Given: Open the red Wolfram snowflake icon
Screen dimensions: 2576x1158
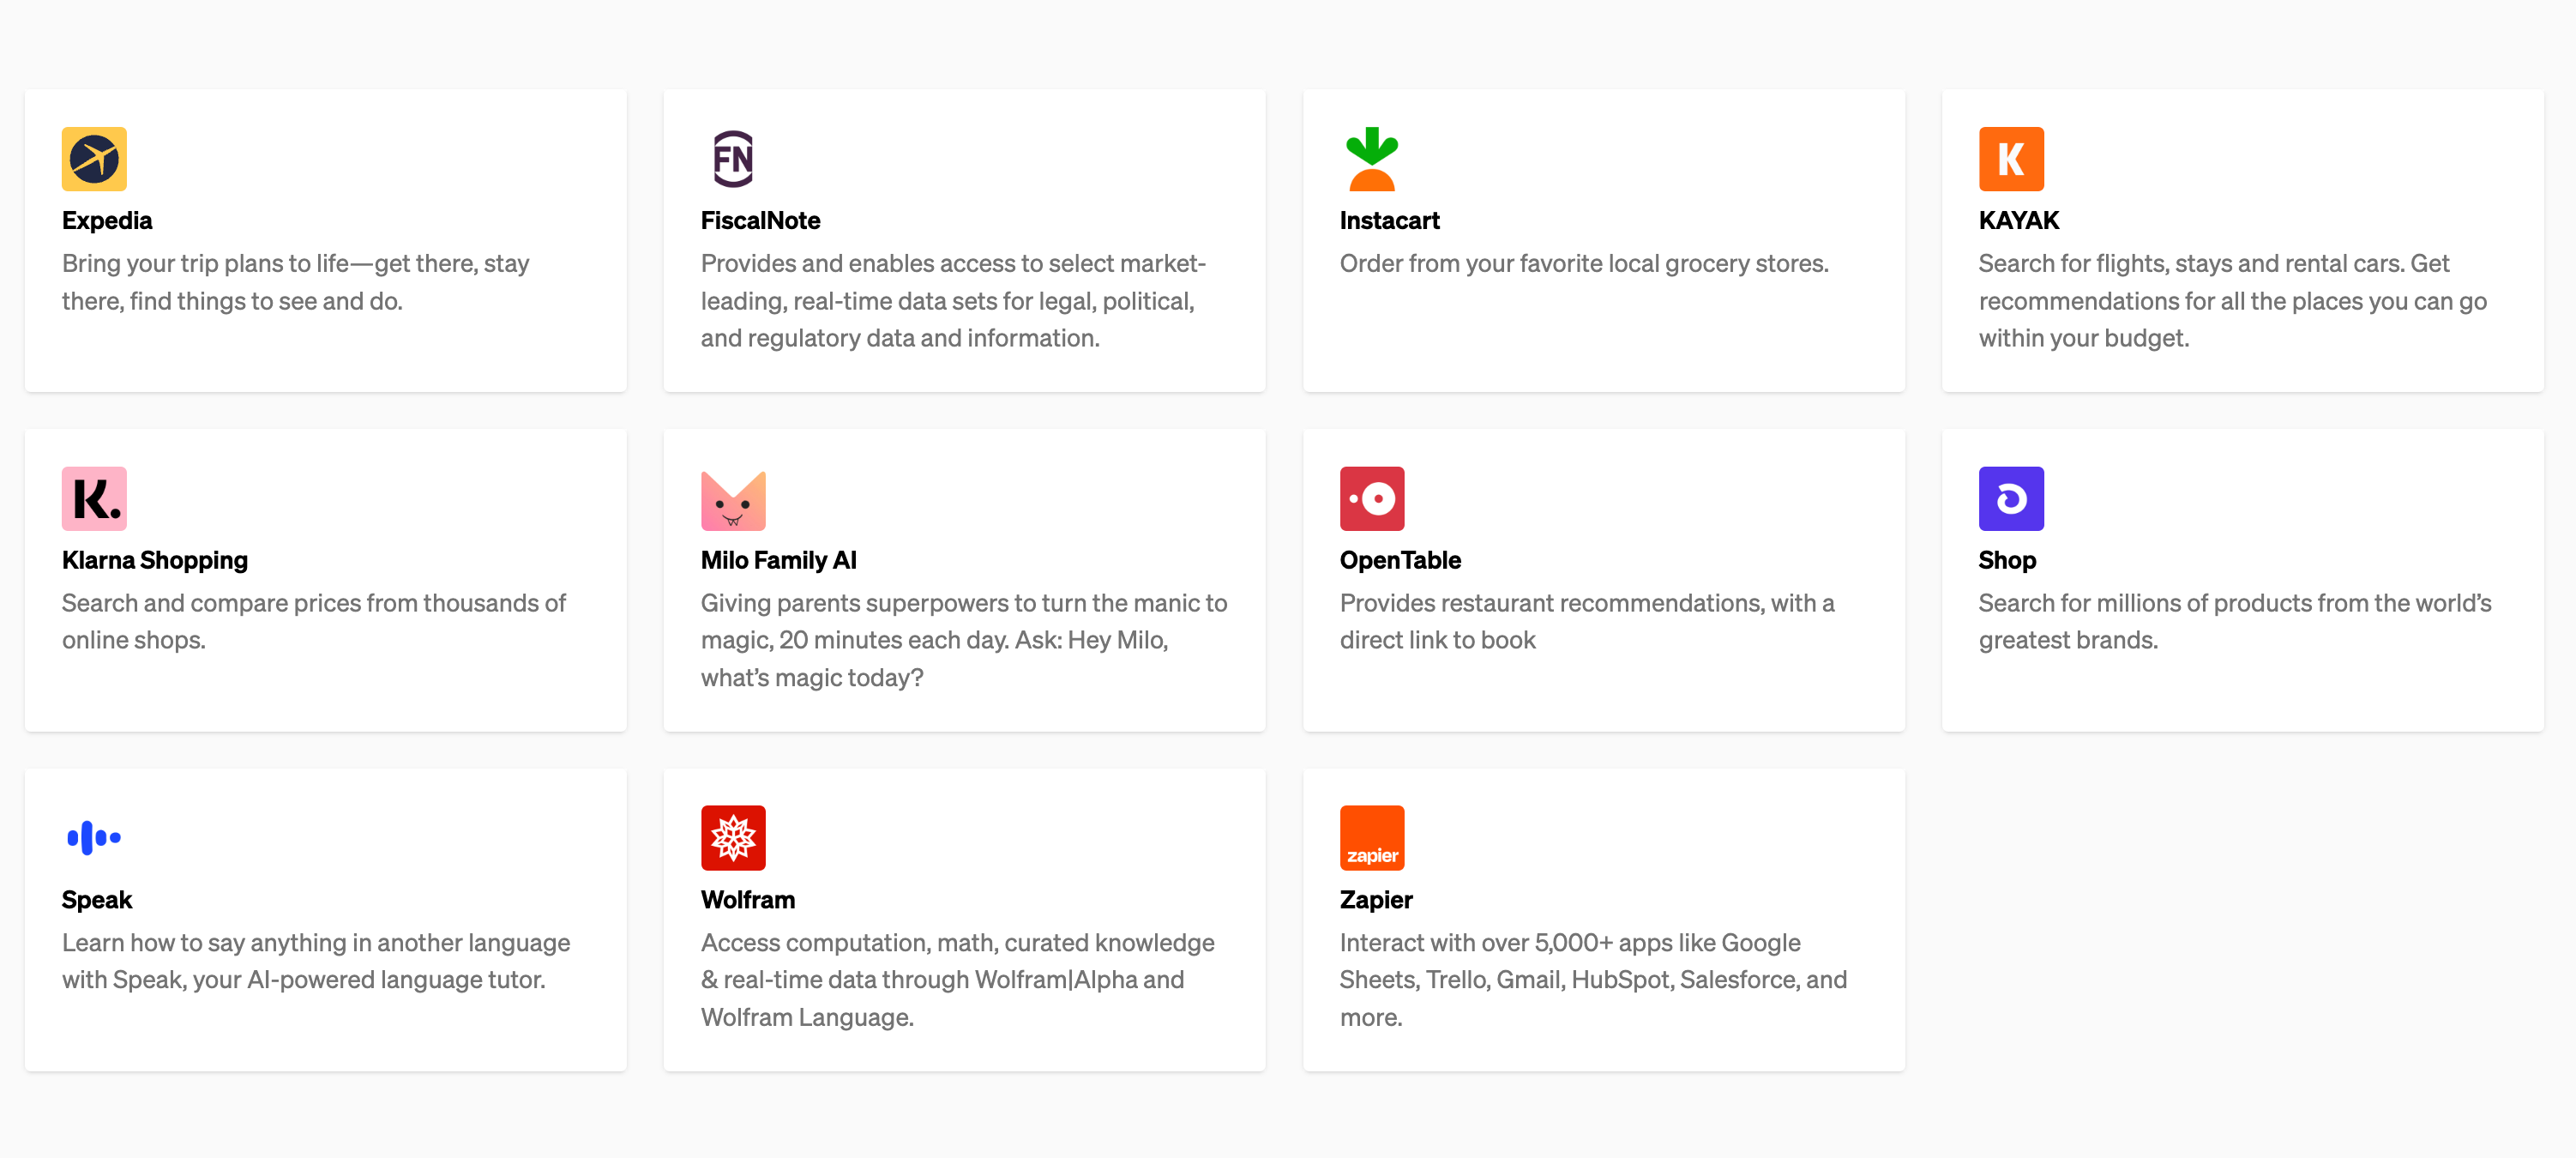Looking at the screenshot, I should [x=733, y=838].
